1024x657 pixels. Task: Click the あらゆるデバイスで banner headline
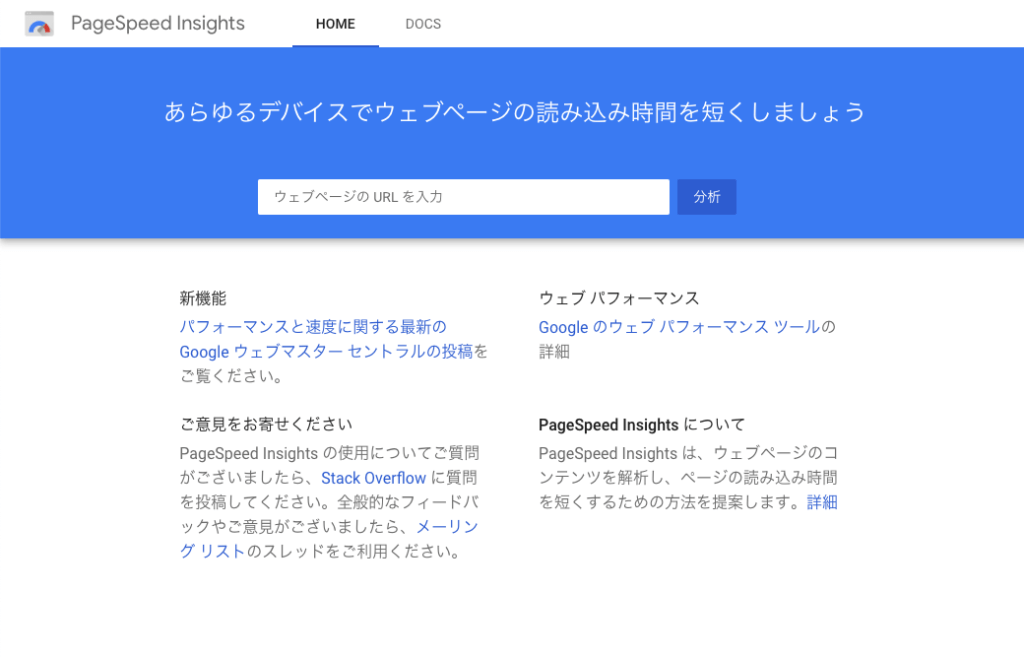[515, 112]
